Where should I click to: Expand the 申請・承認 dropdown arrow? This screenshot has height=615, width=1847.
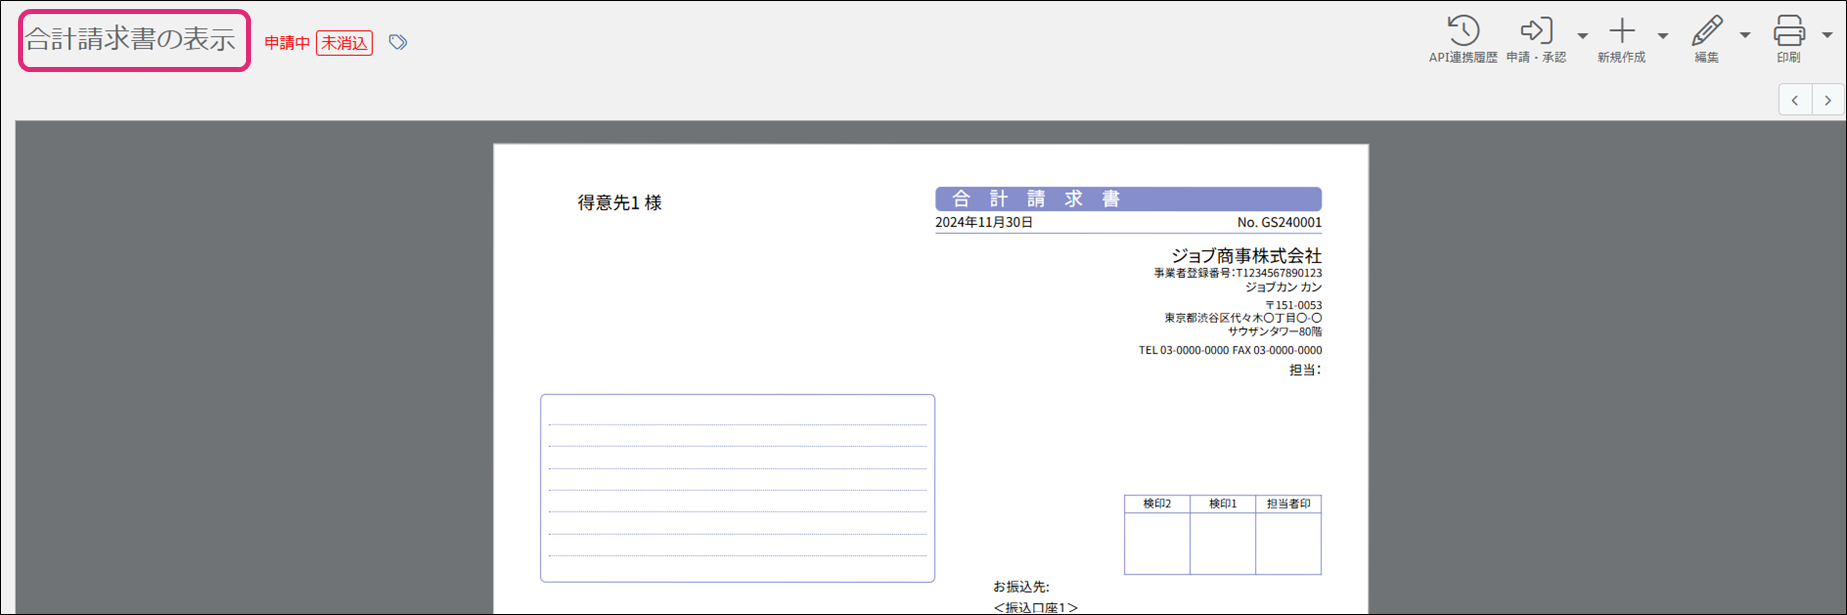coord(1582,36)
